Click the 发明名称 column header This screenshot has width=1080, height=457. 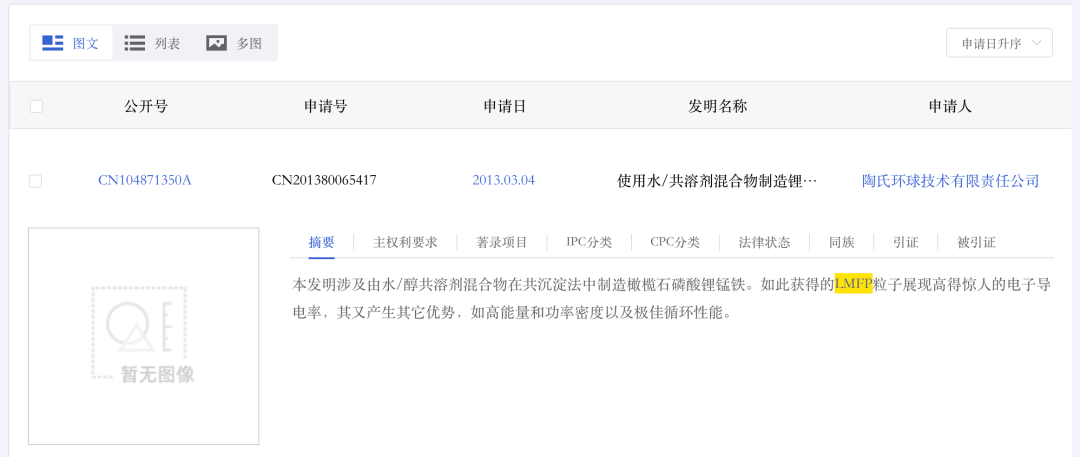click(718, 106)
